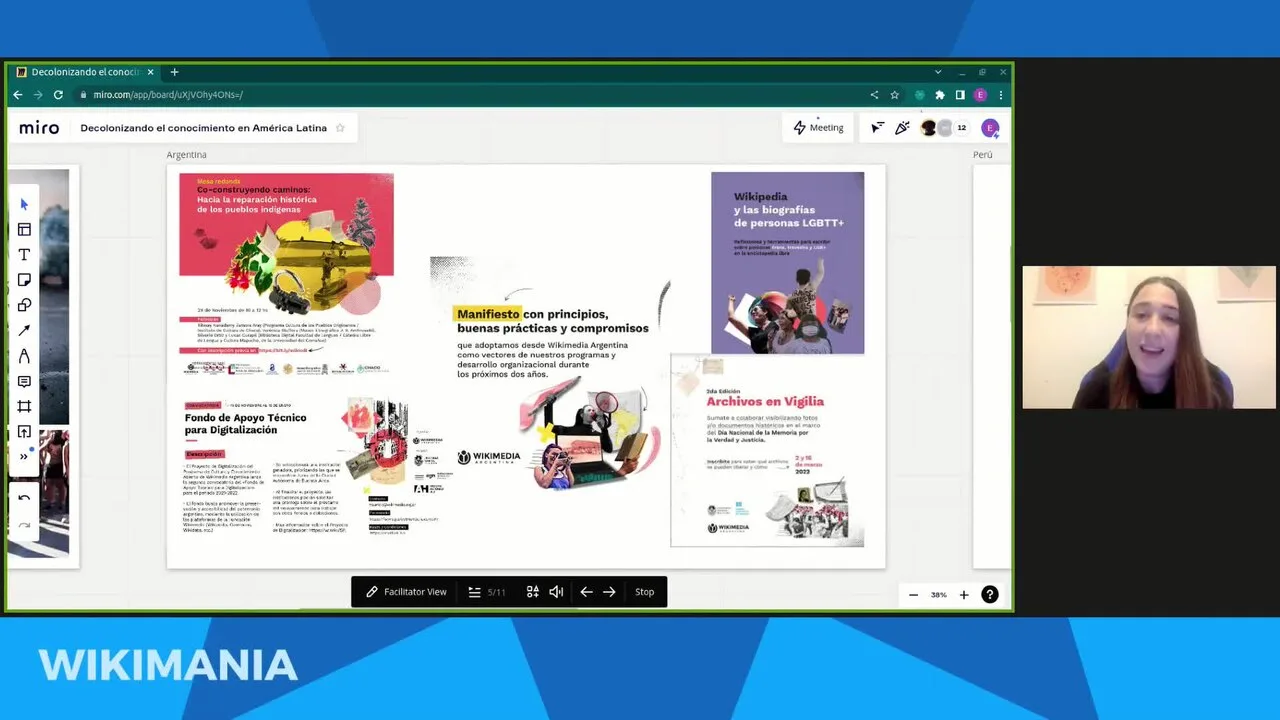Open the templates tool in sidebar

point(24,229)
